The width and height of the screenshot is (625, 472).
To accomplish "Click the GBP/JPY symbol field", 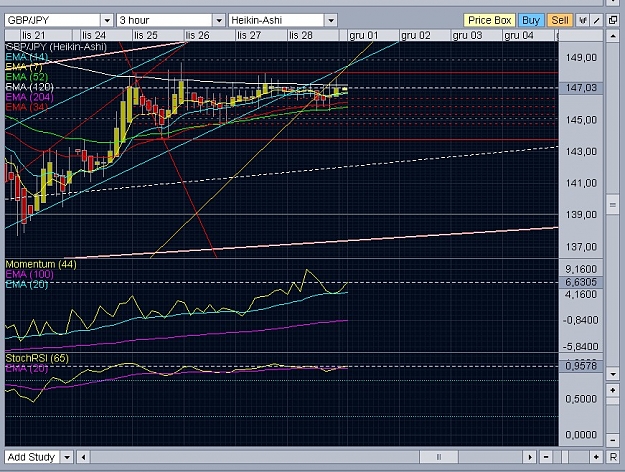I will tap(53, 20).
